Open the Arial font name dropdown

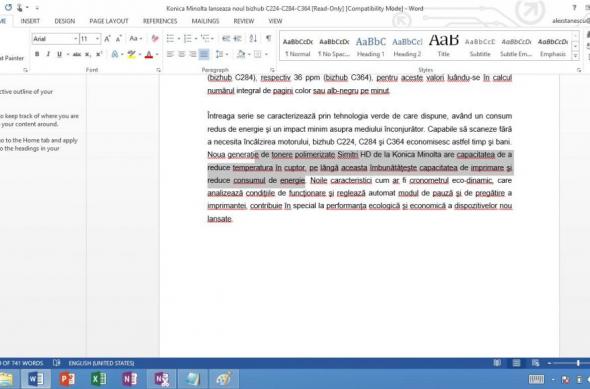[75, 39]
